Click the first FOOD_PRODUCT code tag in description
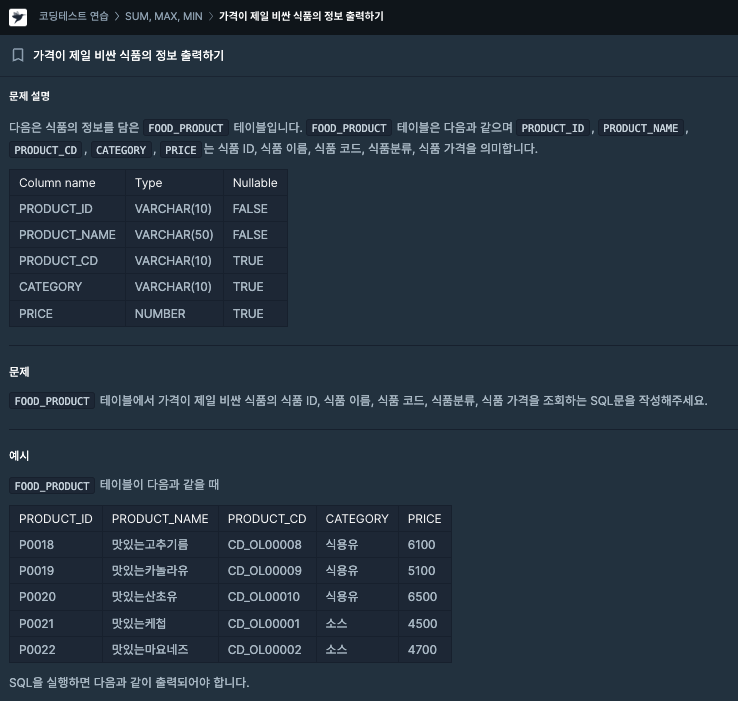This screenshot has width=738, height=701. (x=186, y=128)
